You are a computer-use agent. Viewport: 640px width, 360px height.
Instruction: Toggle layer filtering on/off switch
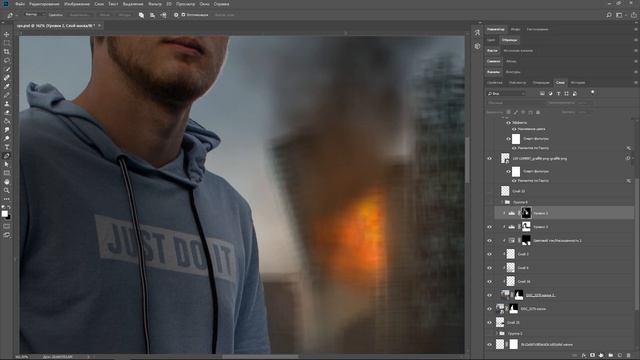pos(592,93)
